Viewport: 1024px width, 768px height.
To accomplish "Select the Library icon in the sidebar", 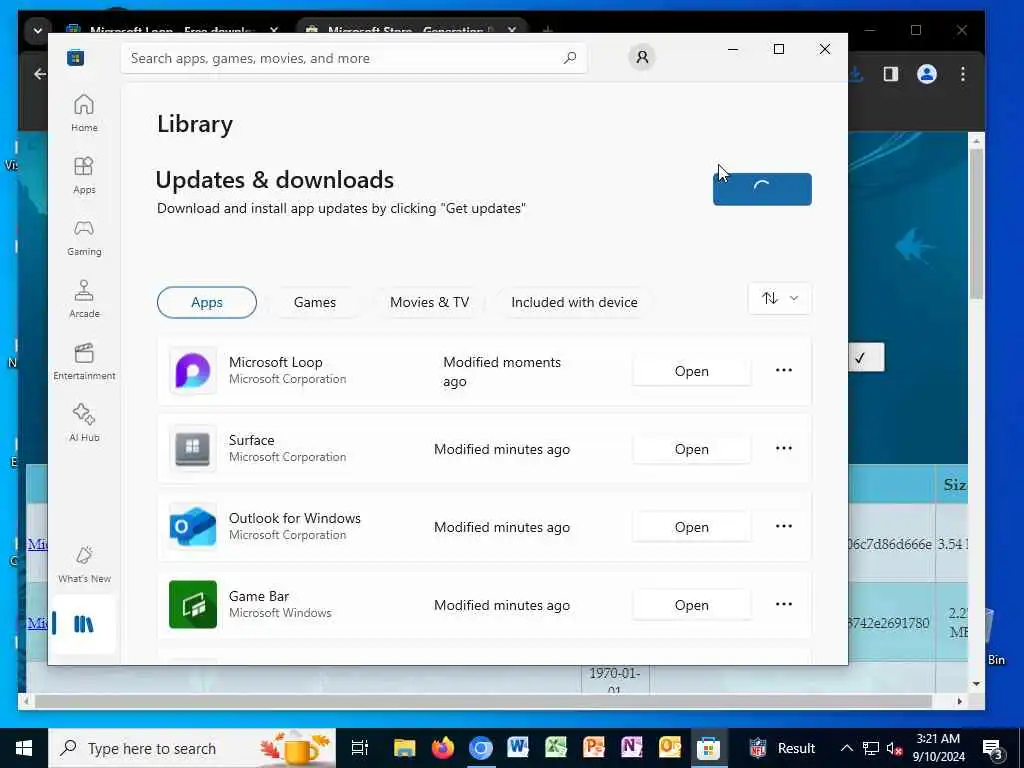I will coord(84,624).
